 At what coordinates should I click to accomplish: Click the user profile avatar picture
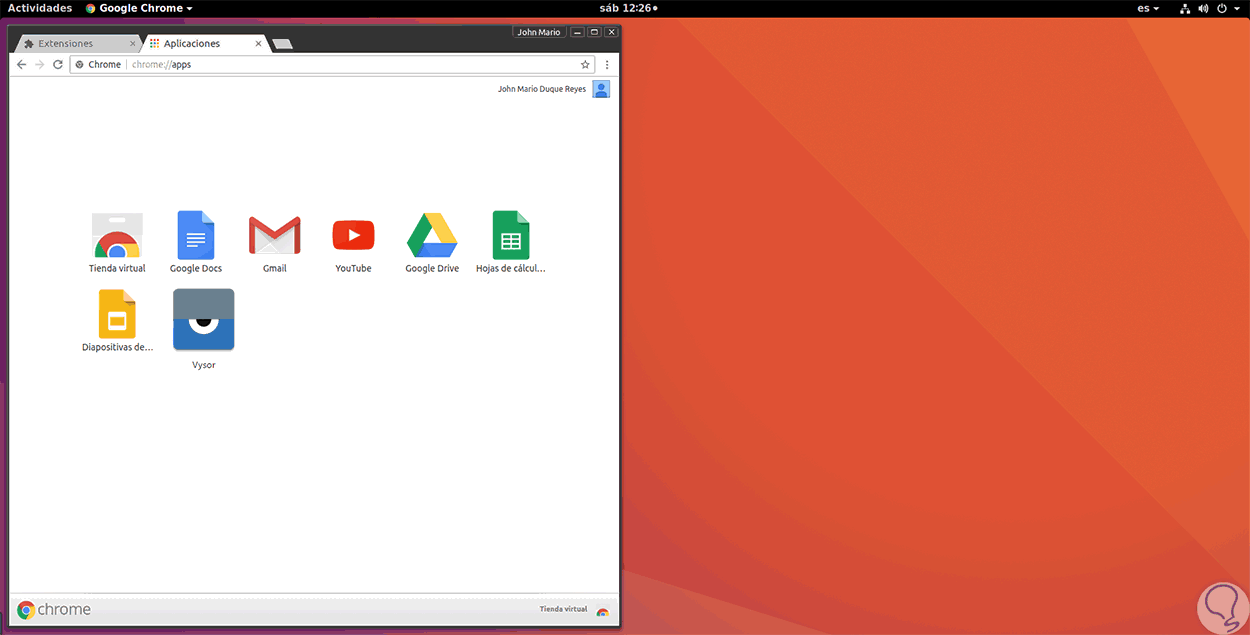coord(601,89)
